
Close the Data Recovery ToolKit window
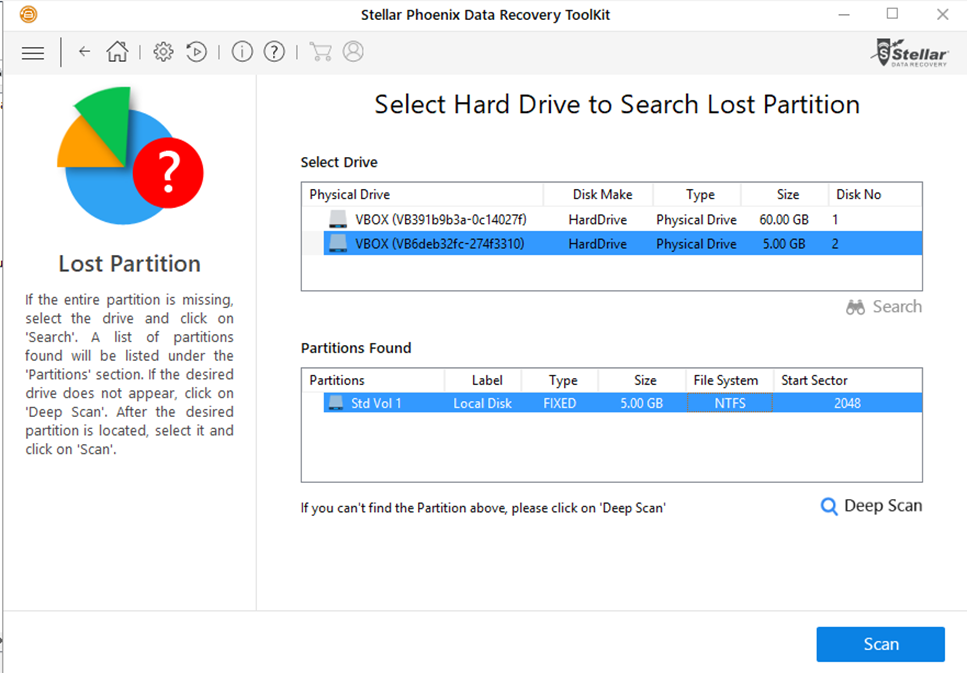(x=942, y=14)
